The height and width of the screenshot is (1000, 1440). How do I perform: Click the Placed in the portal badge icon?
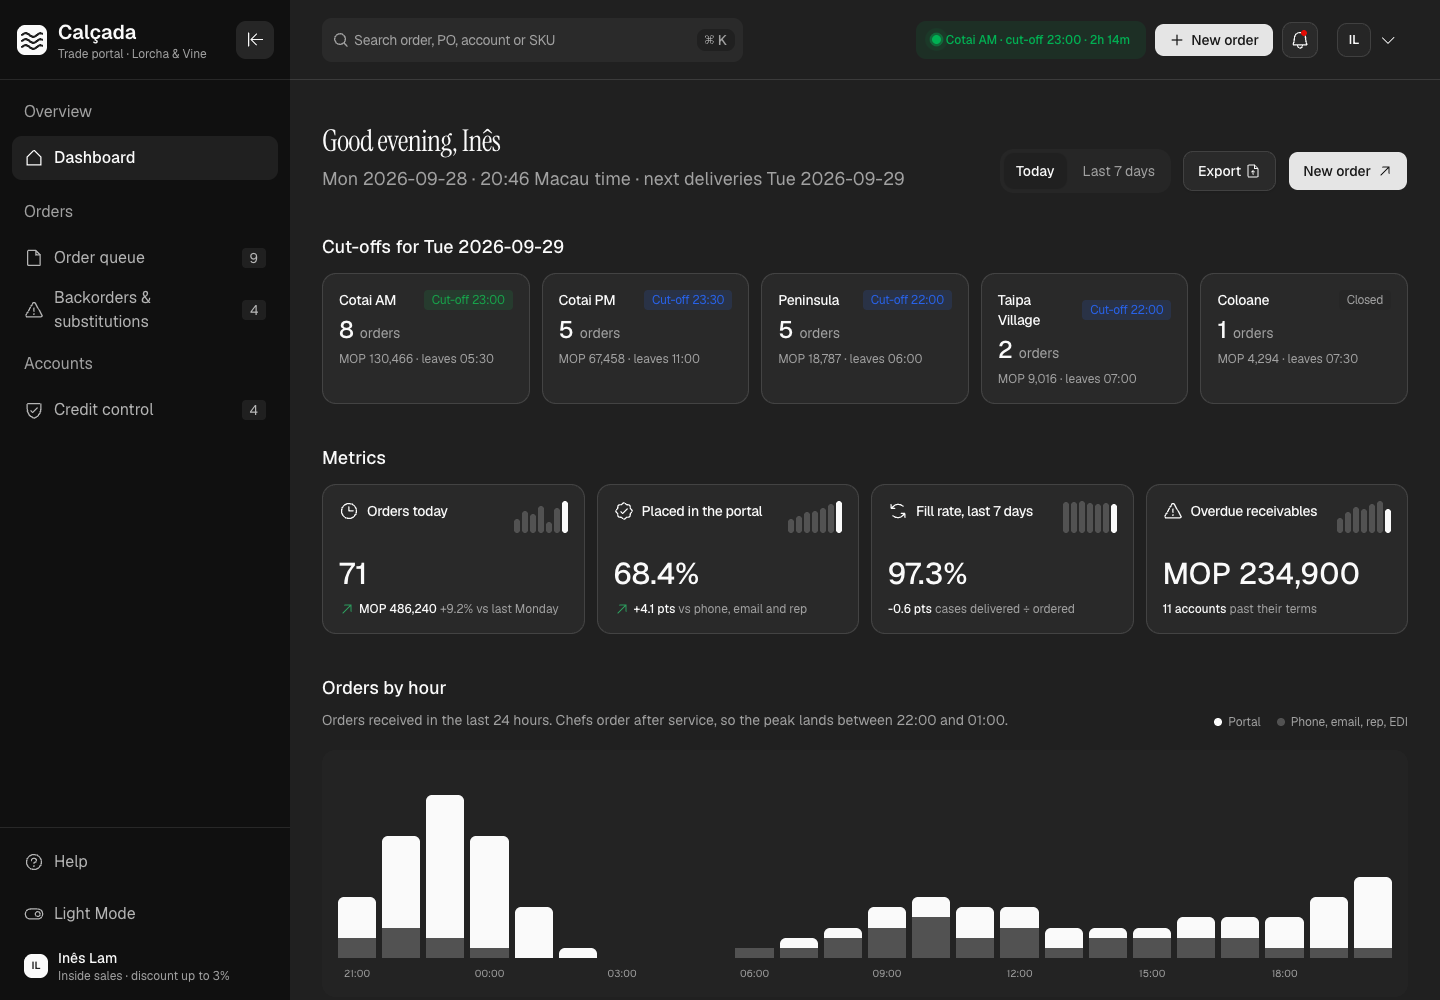624,511
